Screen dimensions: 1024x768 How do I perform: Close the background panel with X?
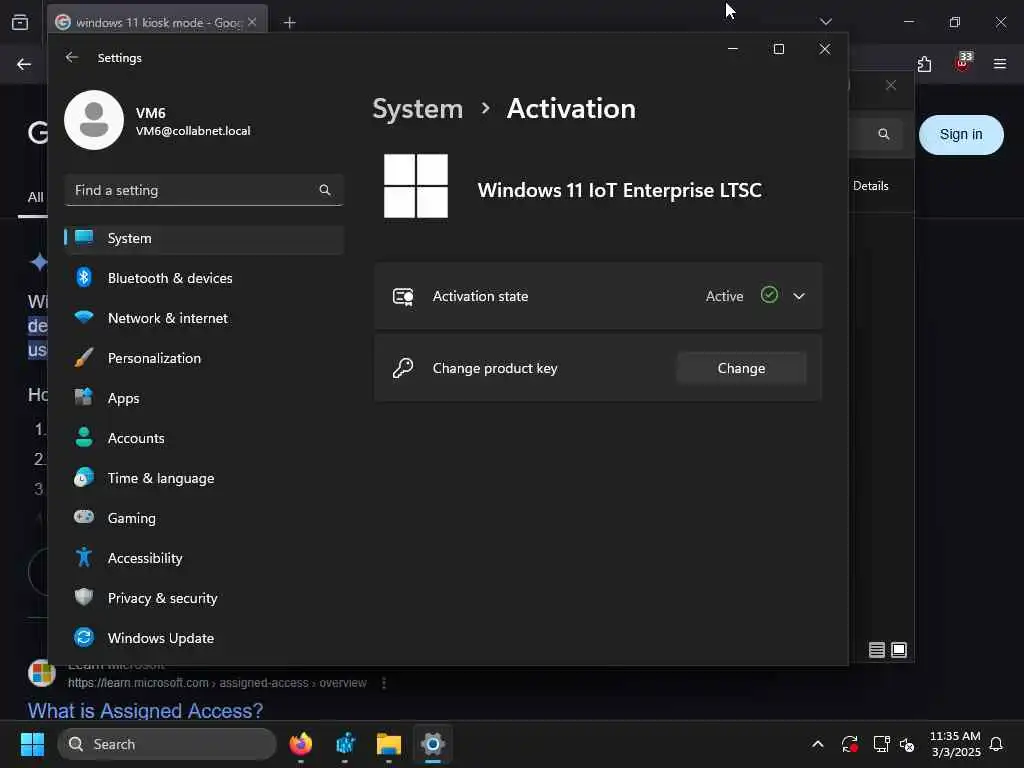tap(891, 86)
